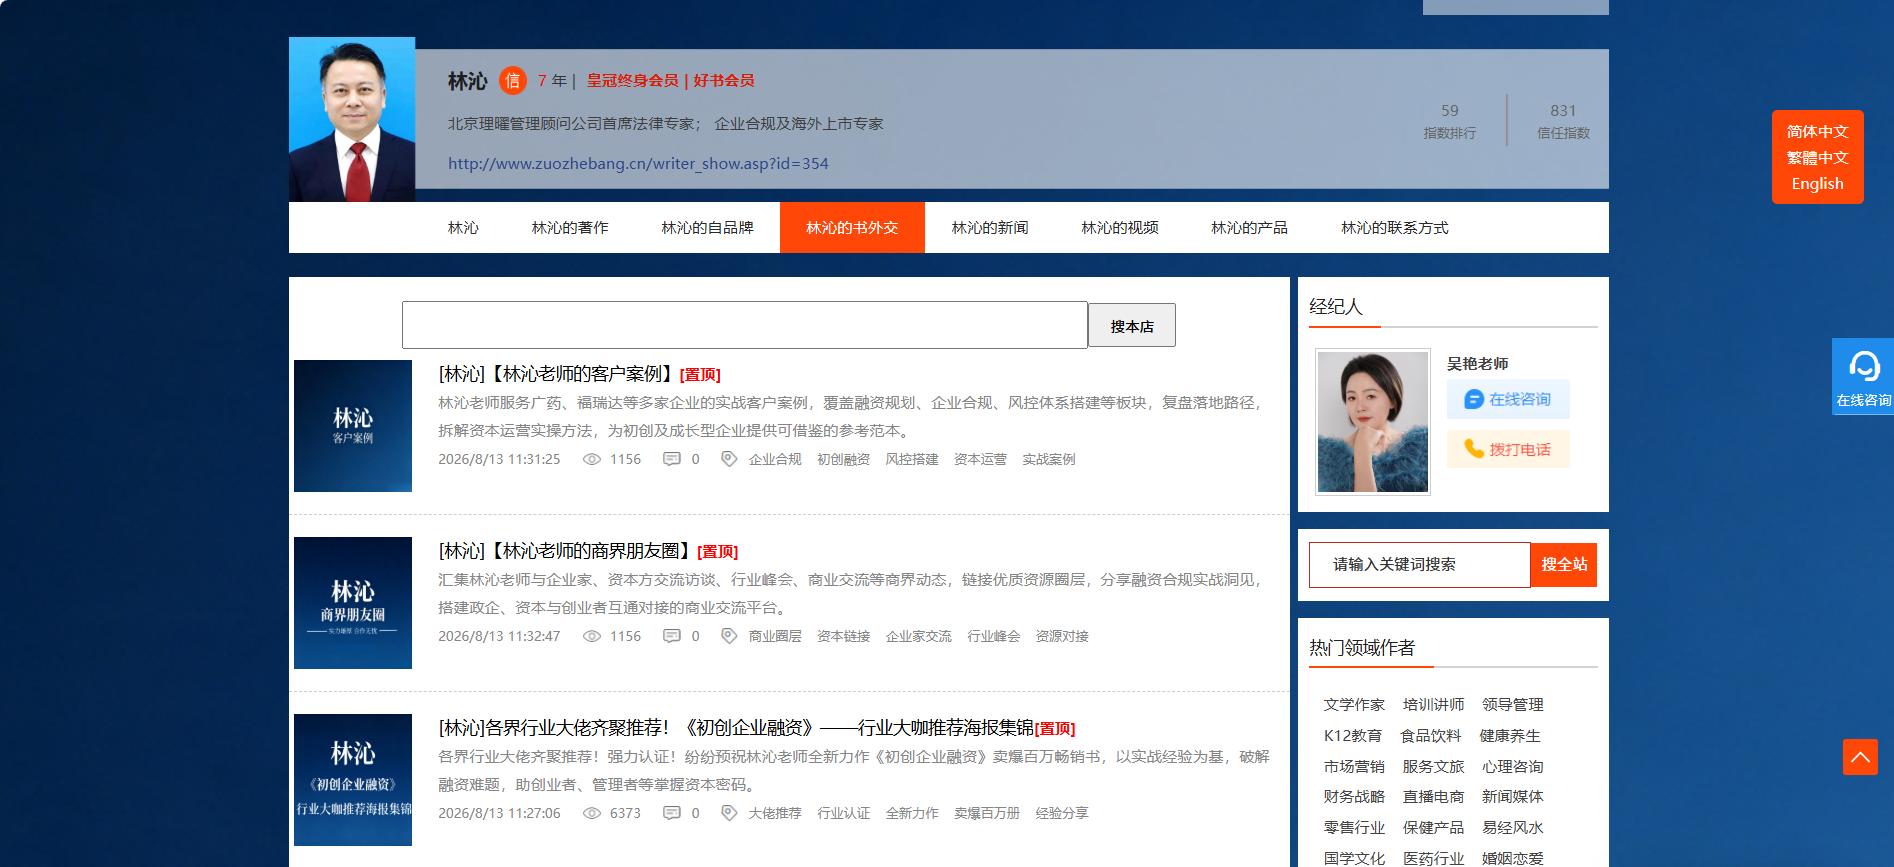1894x867 pixels.
Task: Click the 59 指数排行 statistic
Action: 1450,121
